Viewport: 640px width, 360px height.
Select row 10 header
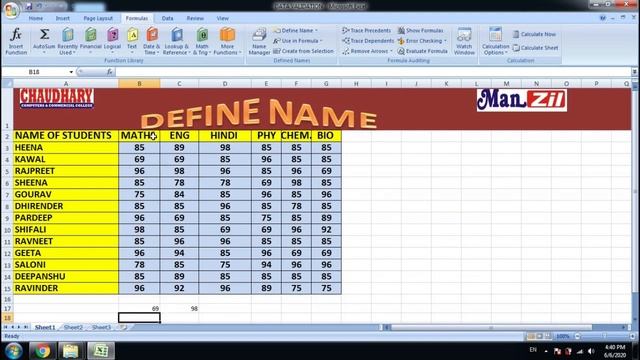[7, 230]
